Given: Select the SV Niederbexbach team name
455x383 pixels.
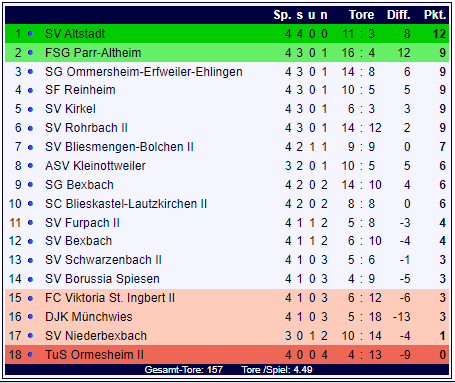Looking at the screenshot, I should (96, 336).
